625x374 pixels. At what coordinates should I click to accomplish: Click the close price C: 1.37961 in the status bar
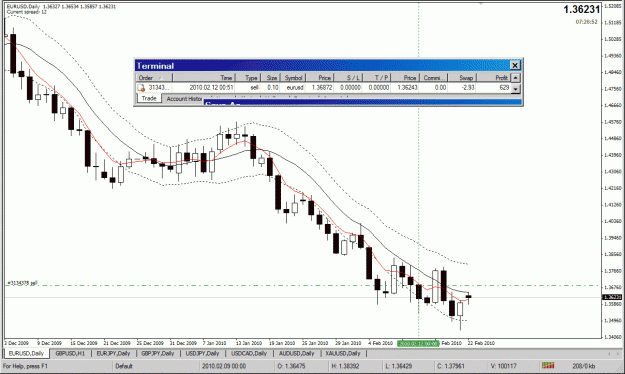tap(450, 366)
